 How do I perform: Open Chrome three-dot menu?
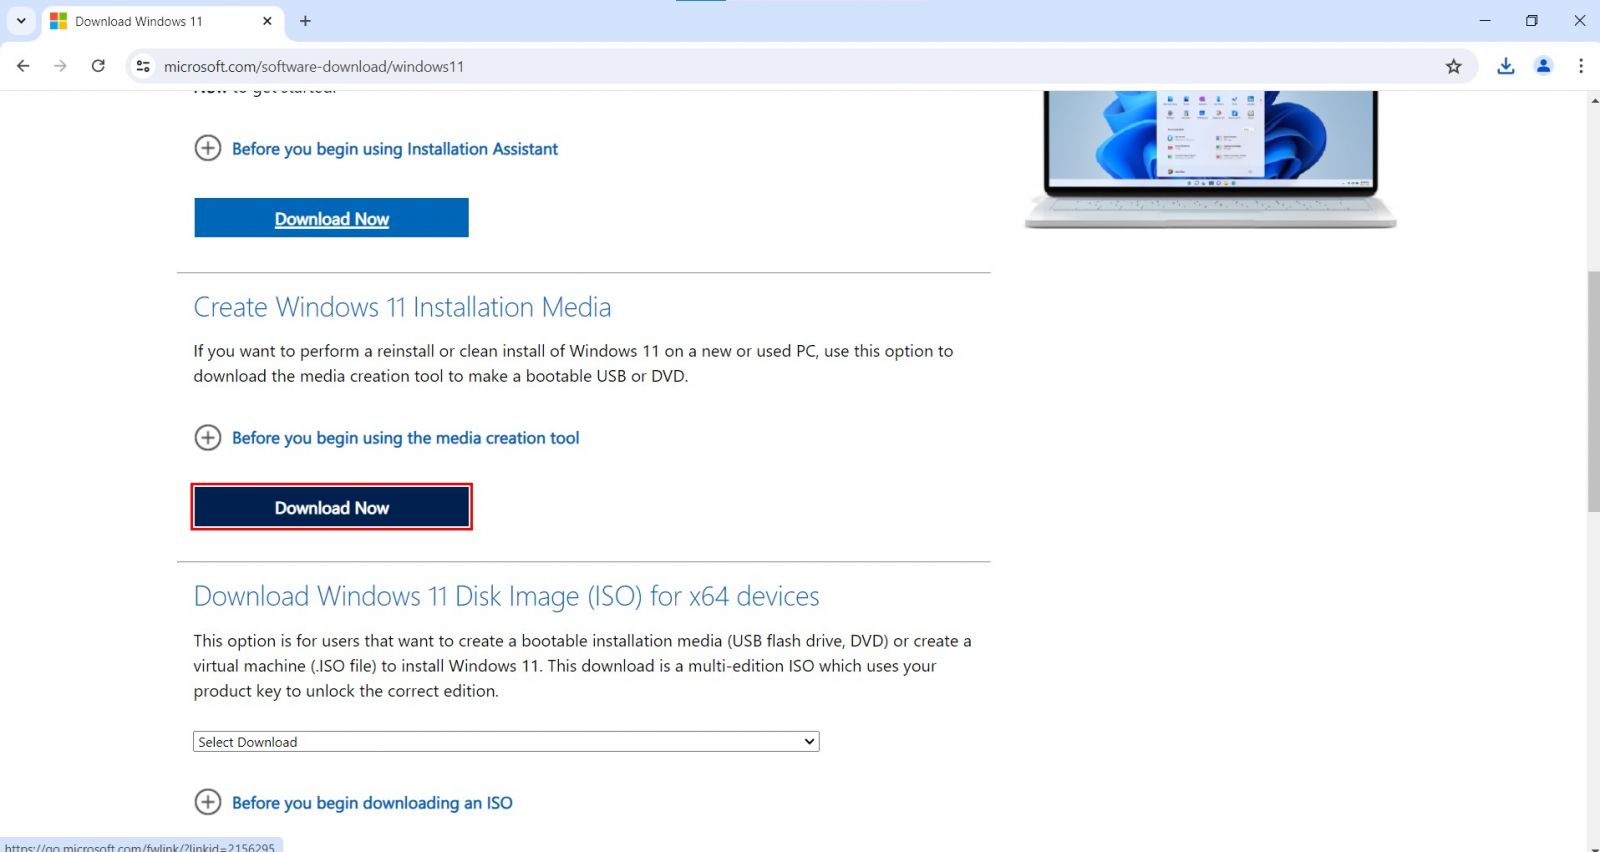tap(1581, 66)
